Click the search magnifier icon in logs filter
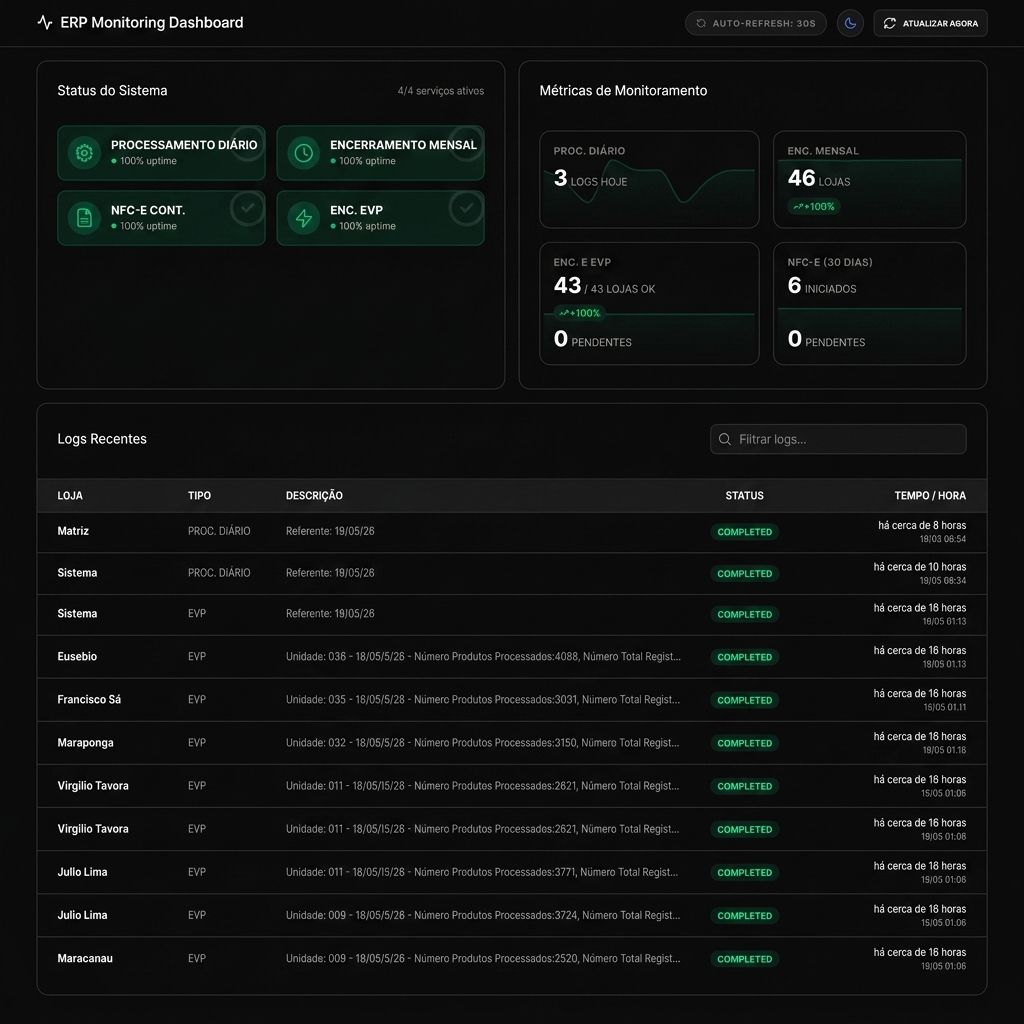Image resolution: width=1024 pixels, height=1024 pixels. [724, 440]
